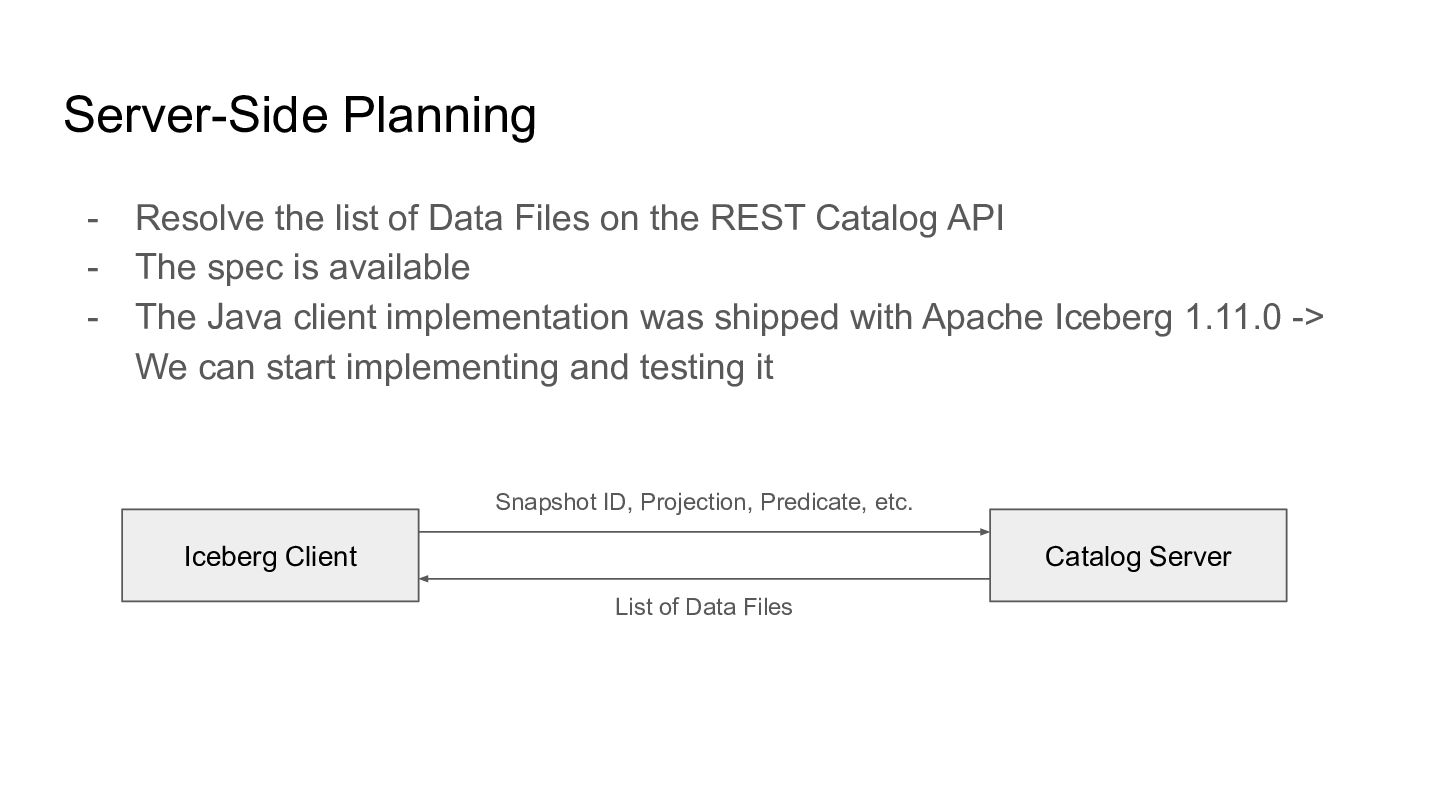
Task: Click the Java client implementation bullet line
Action: click(x=729, y=317)
